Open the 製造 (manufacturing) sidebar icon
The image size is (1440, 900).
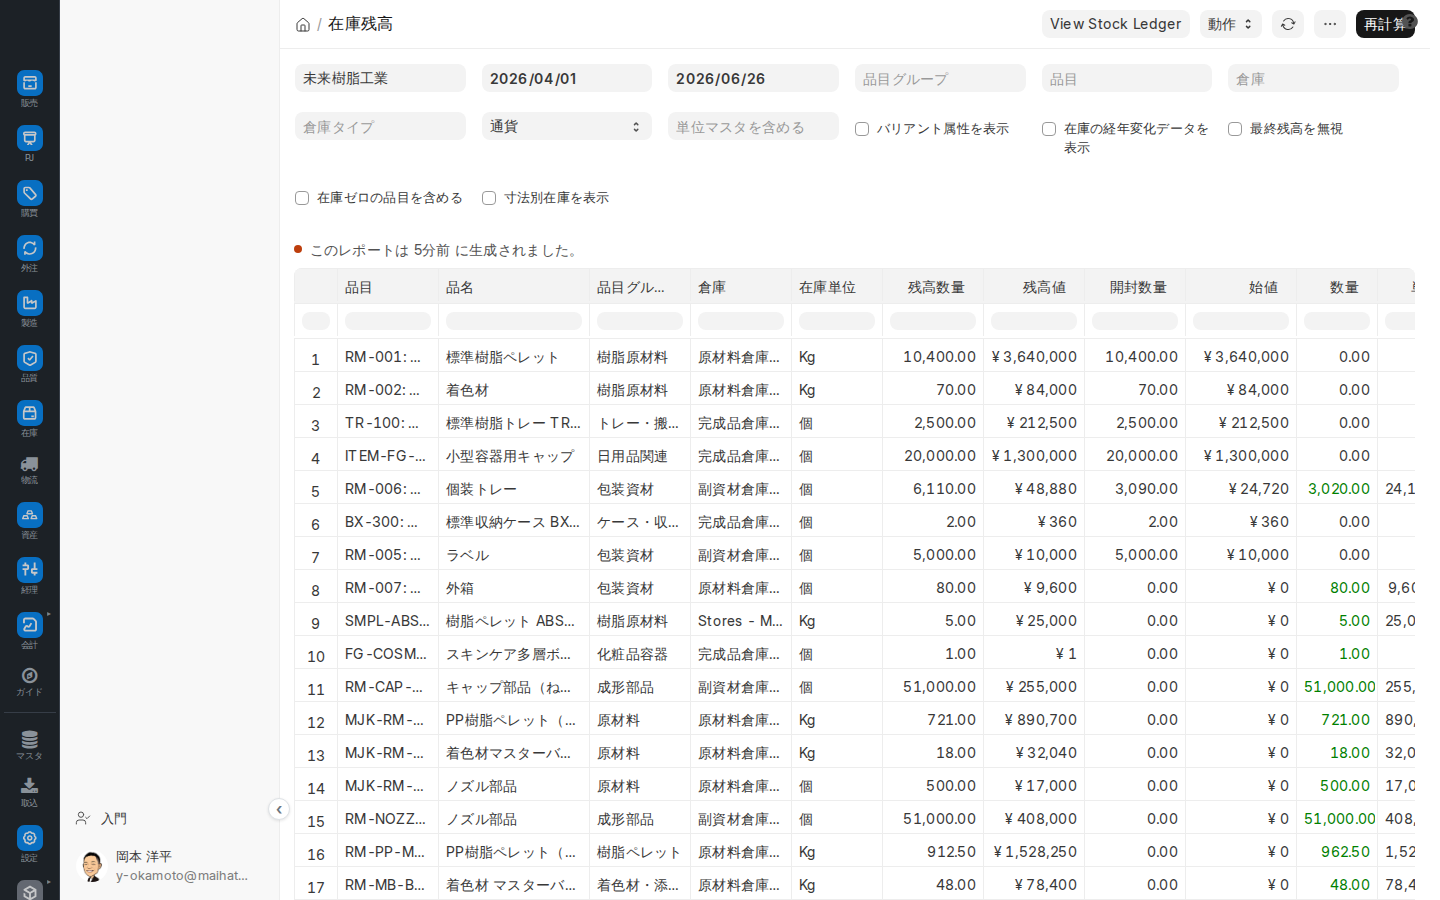[30, 303]
